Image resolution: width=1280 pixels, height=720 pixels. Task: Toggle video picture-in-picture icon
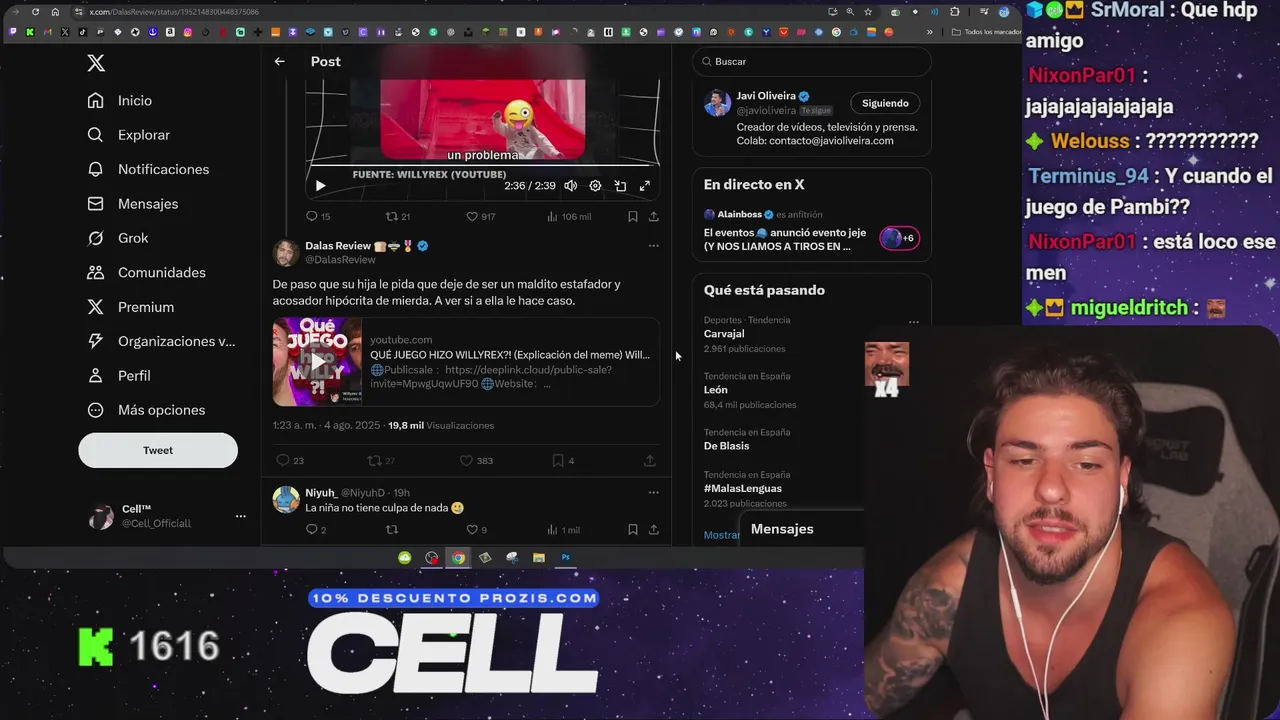point(620,186)
